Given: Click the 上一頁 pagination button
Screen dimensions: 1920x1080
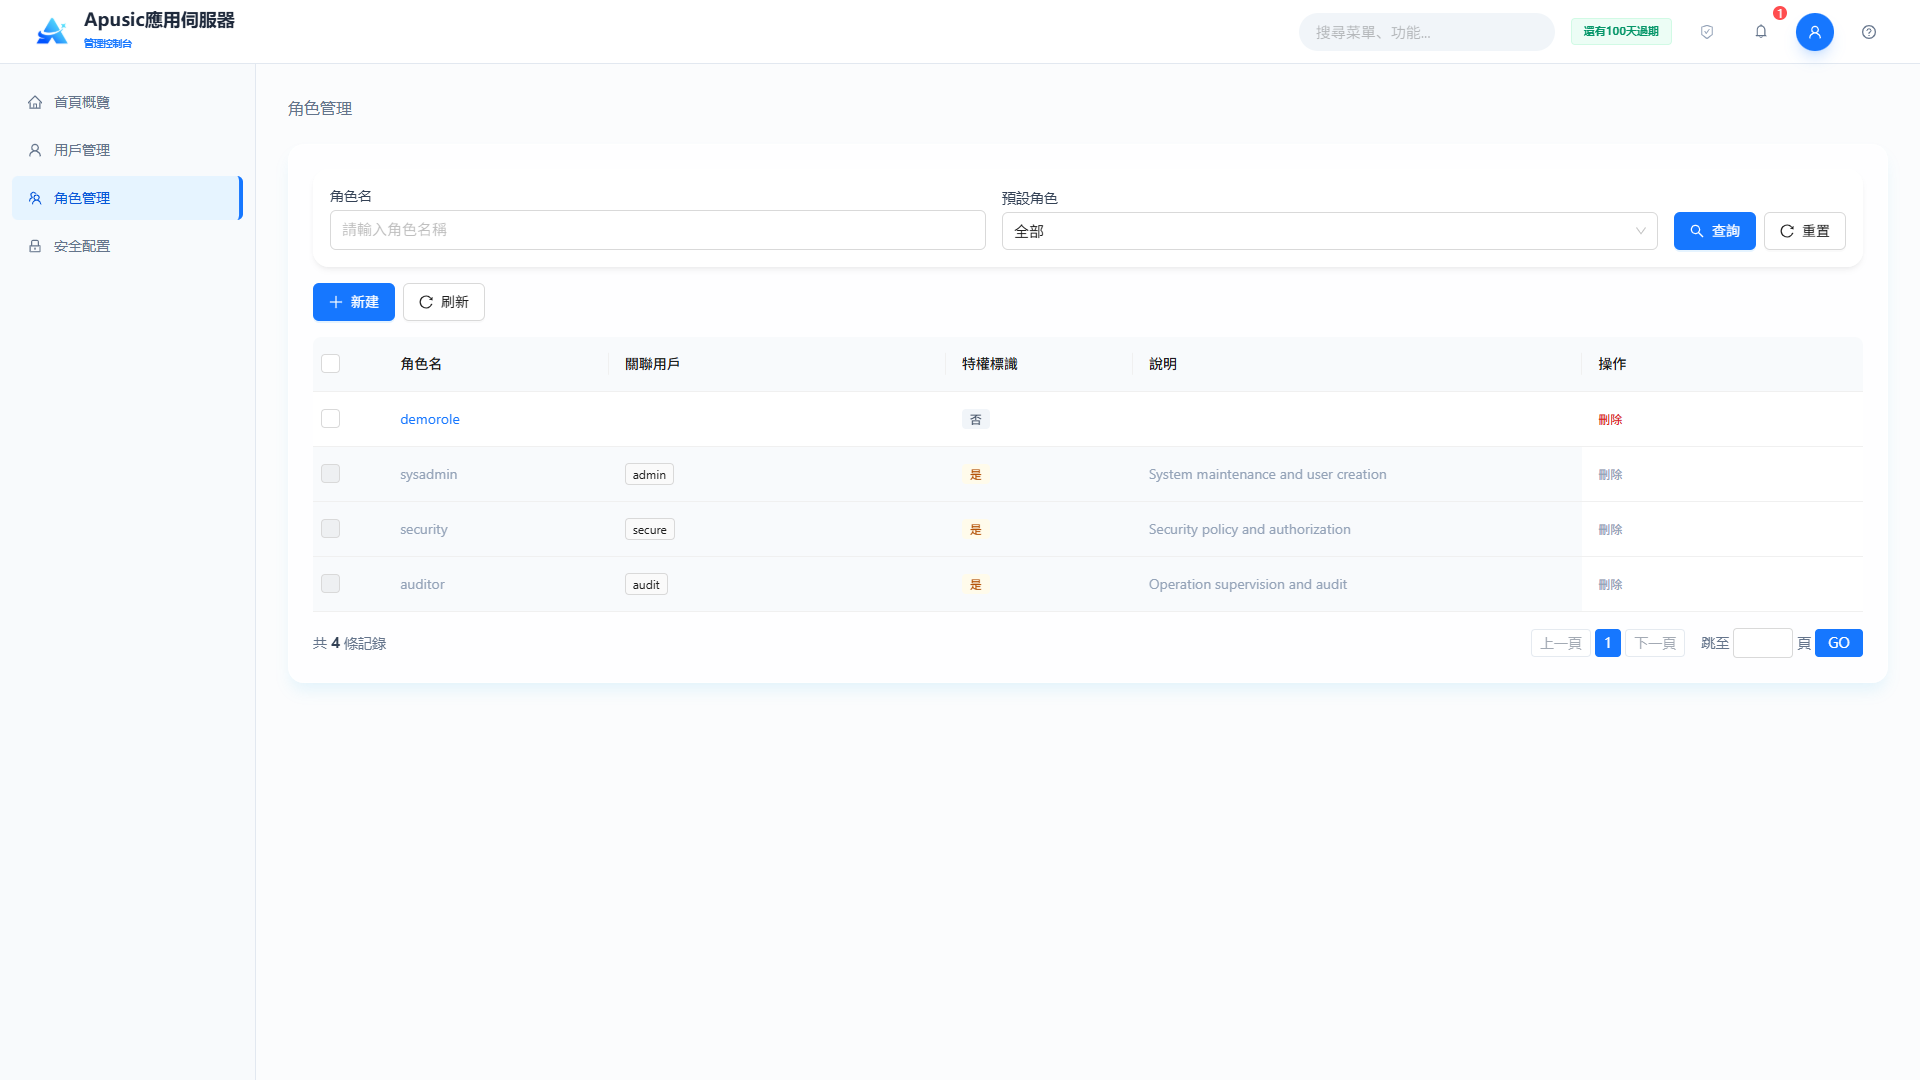Looking at the screenshot, I should point(1561,643).
